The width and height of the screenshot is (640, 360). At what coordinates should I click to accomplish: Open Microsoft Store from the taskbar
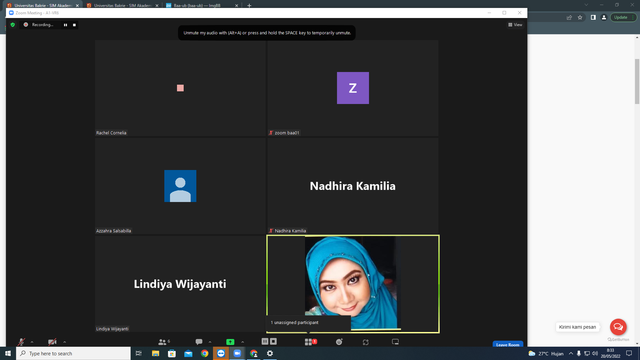click(x=172, y=353)
